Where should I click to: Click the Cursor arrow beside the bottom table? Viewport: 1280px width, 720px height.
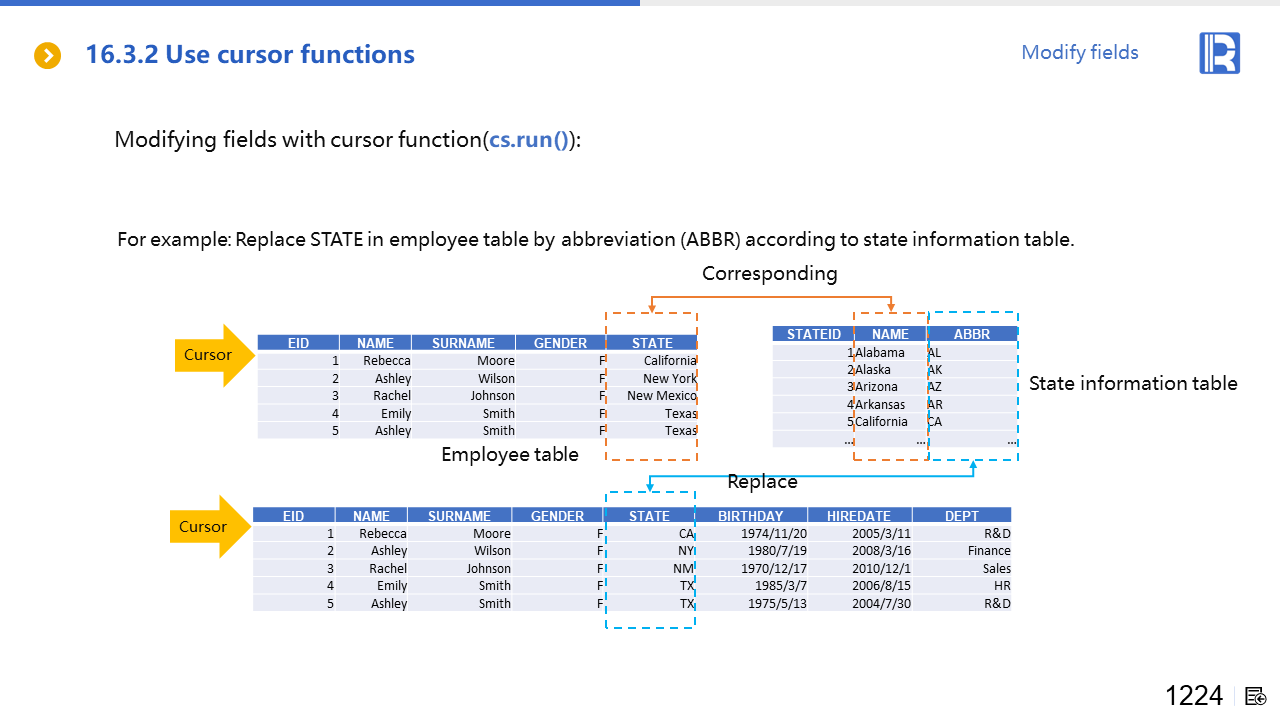208,527
